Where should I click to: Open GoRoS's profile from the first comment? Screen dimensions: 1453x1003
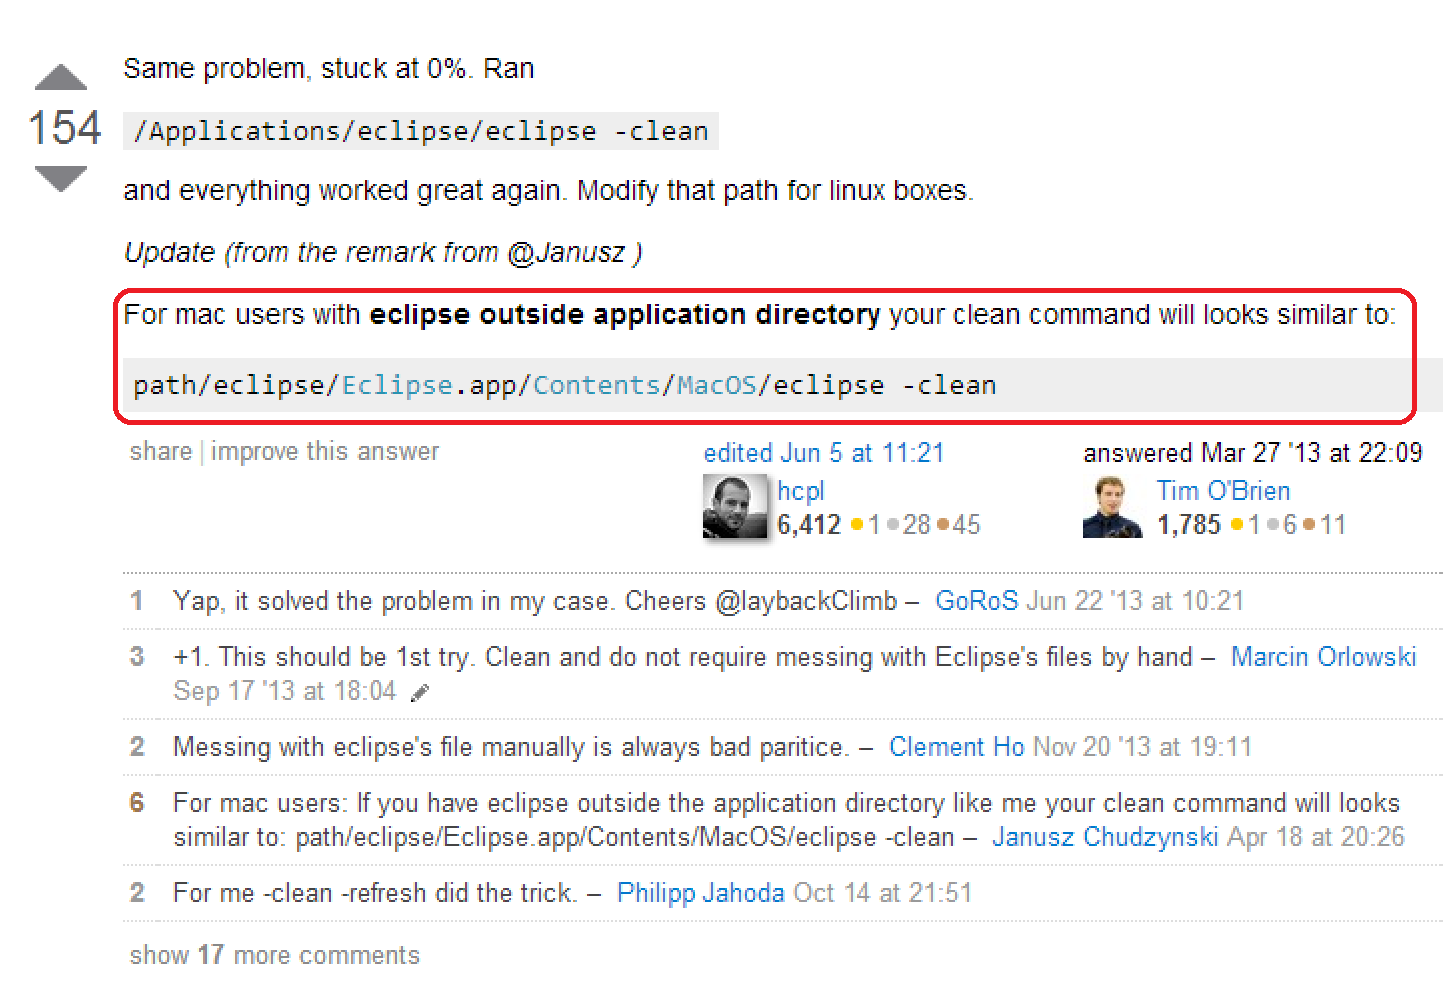tap(976, 600)
